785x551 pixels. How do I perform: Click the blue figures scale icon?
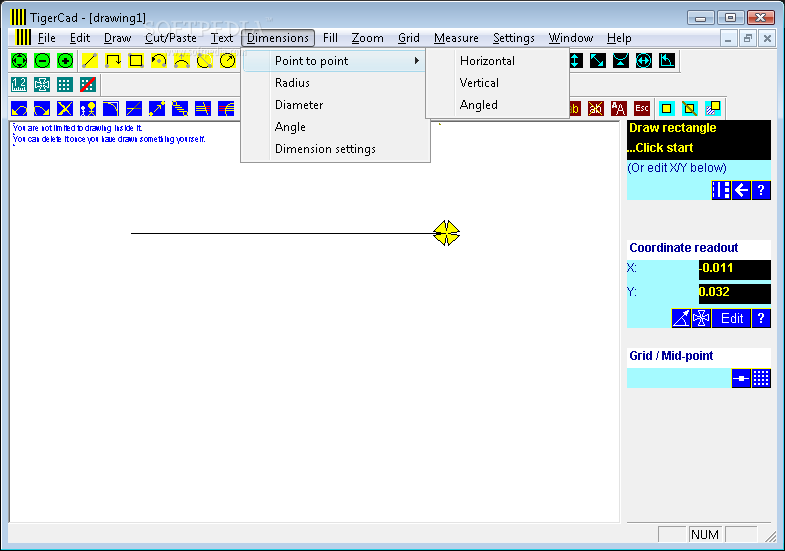click(88, 109)
